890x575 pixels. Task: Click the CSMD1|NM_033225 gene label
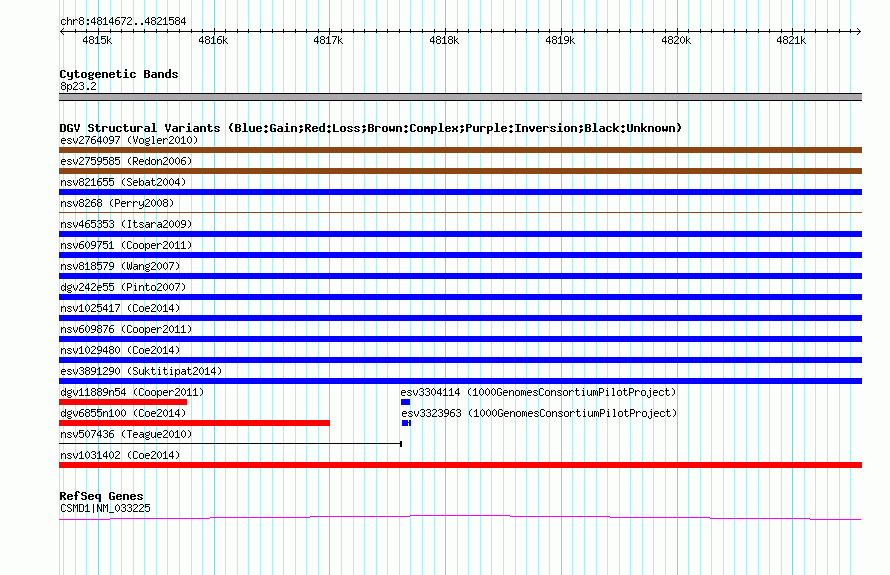[x=106, y=508]
